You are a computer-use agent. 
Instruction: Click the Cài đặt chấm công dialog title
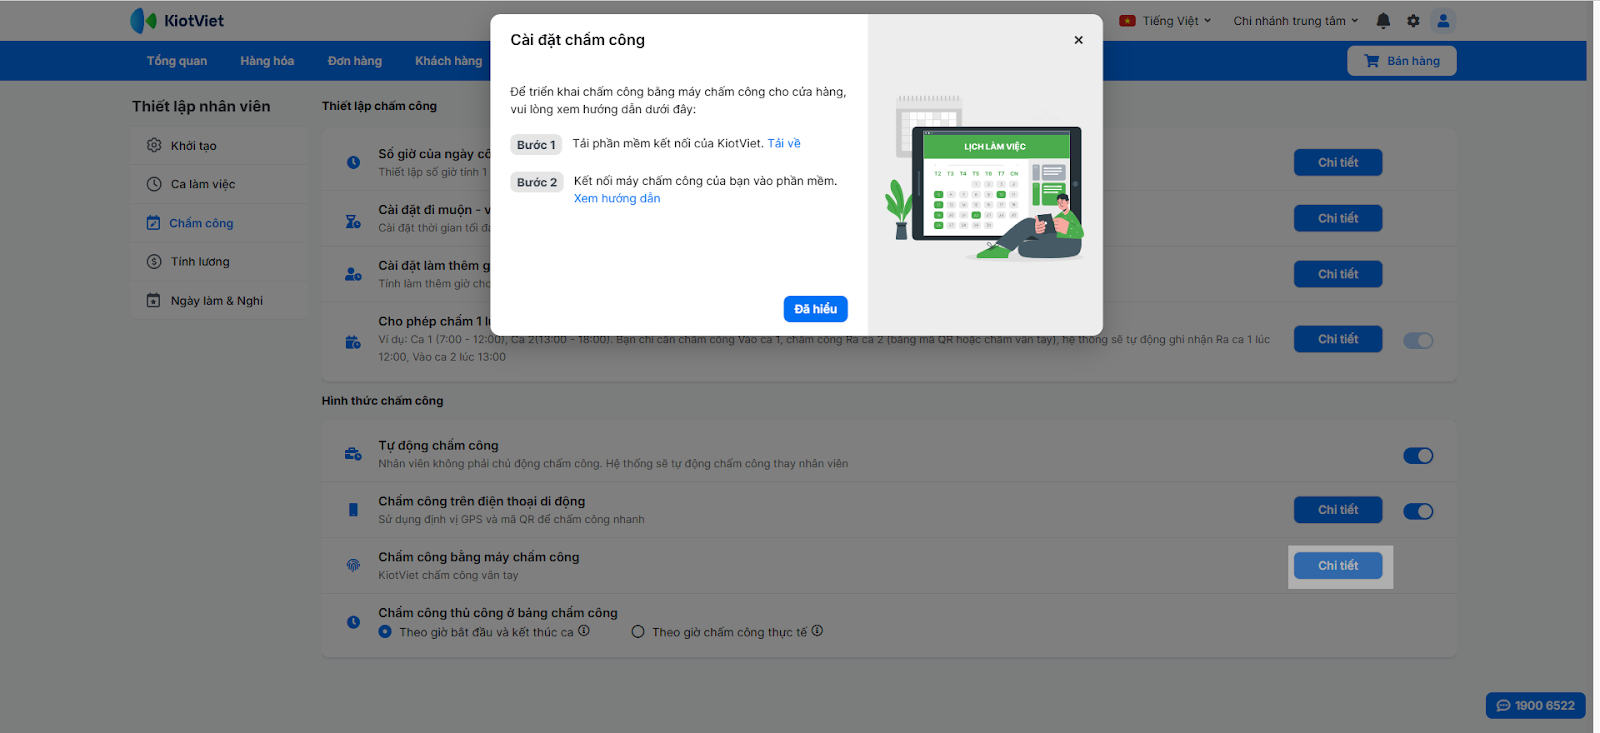coord(578,40)
